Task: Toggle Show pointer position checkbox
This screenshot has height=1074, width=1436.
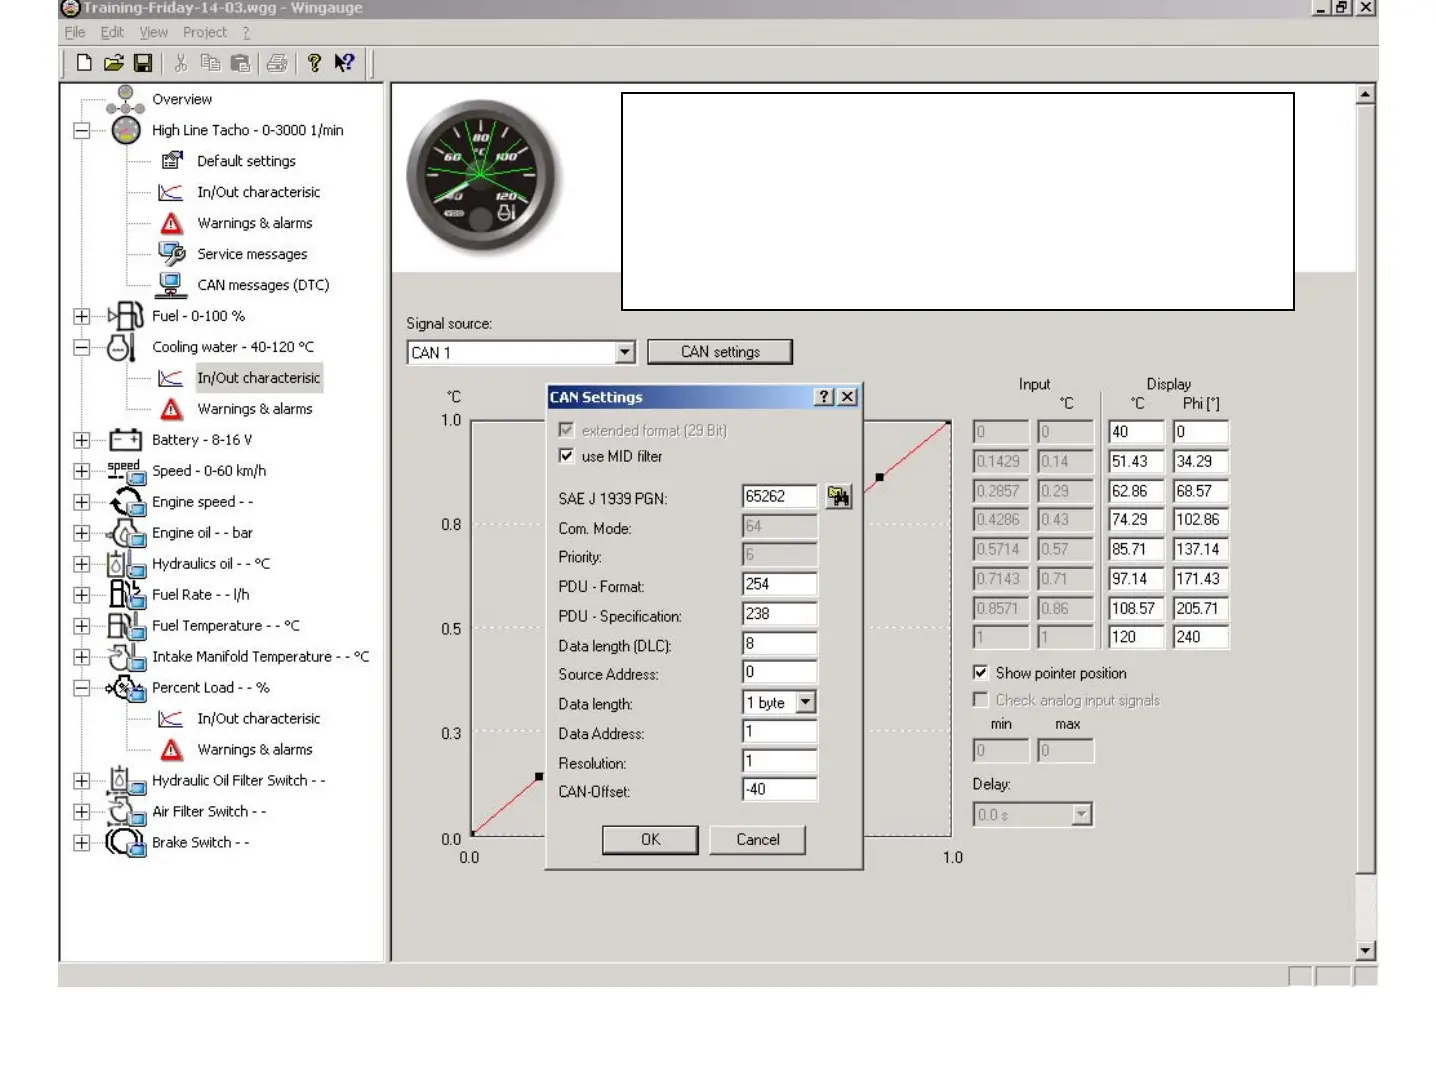Action: coord(981,673)
